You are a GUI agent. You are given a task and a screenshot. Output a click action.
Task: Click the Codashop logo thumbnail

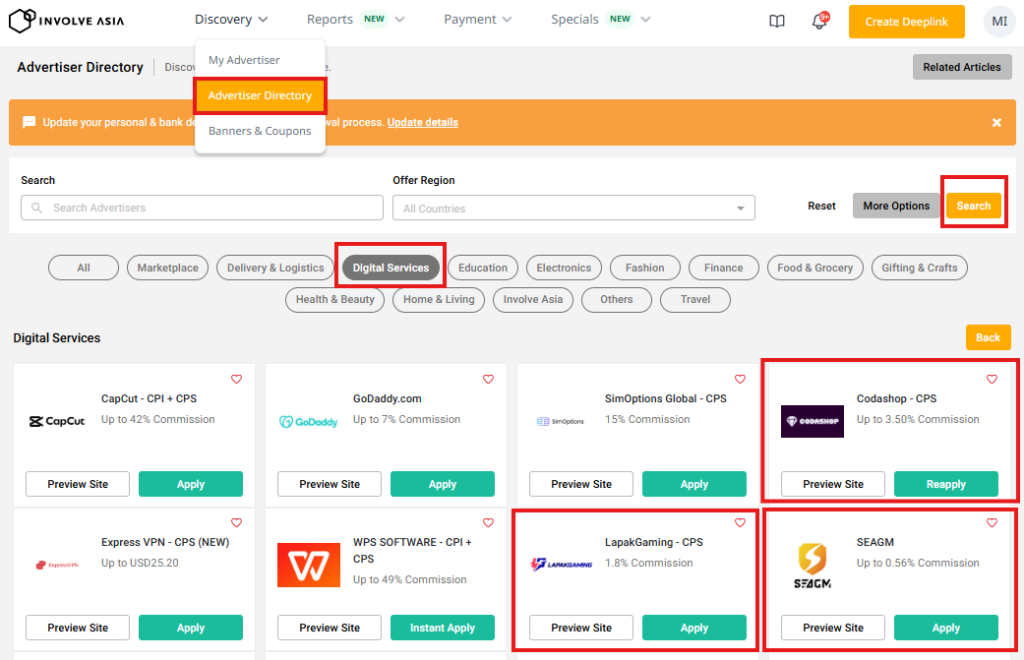tap(812, 421)
